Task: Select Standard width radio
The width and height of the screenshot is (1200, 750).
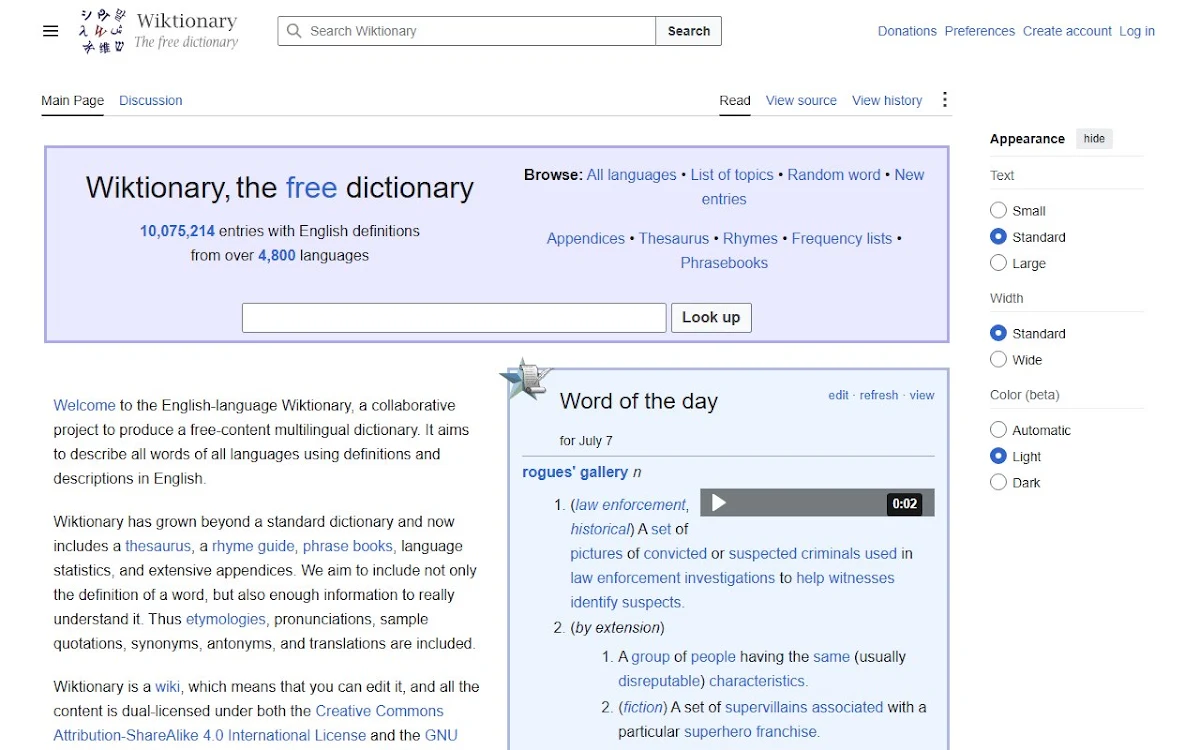Action: point(998,333)
